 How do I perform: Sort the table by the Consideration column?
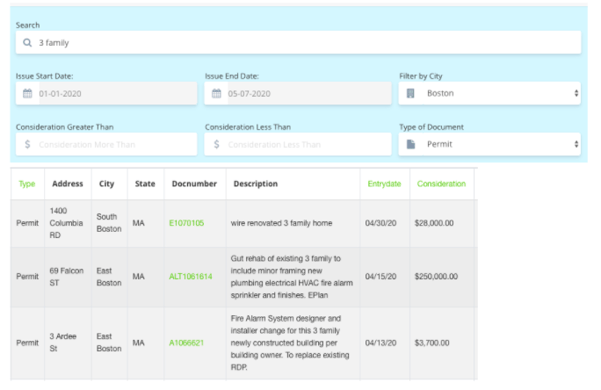point(441,184)
